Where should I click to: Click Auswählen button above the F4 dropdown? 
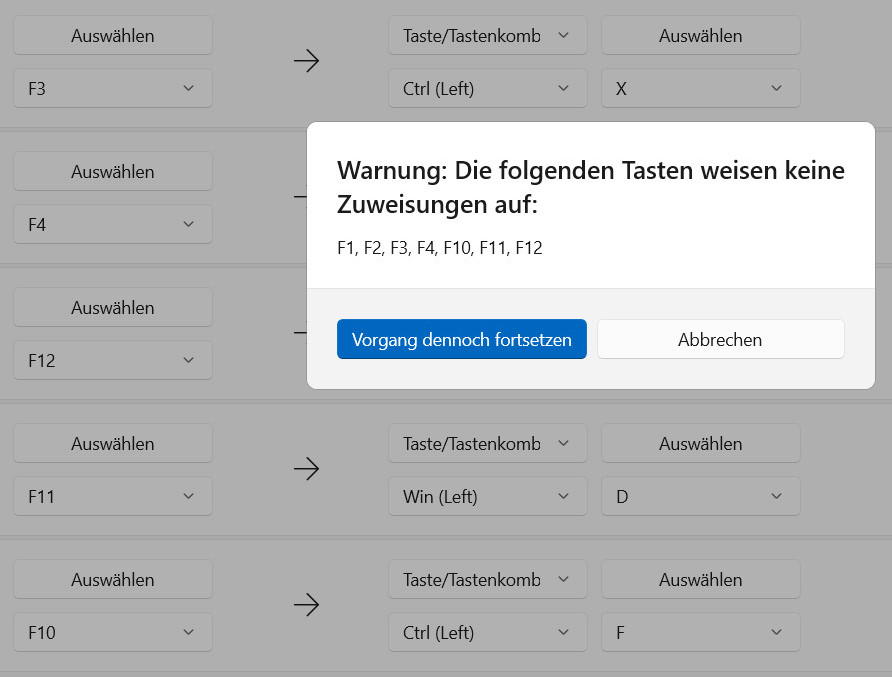click(x=112, y=172)
